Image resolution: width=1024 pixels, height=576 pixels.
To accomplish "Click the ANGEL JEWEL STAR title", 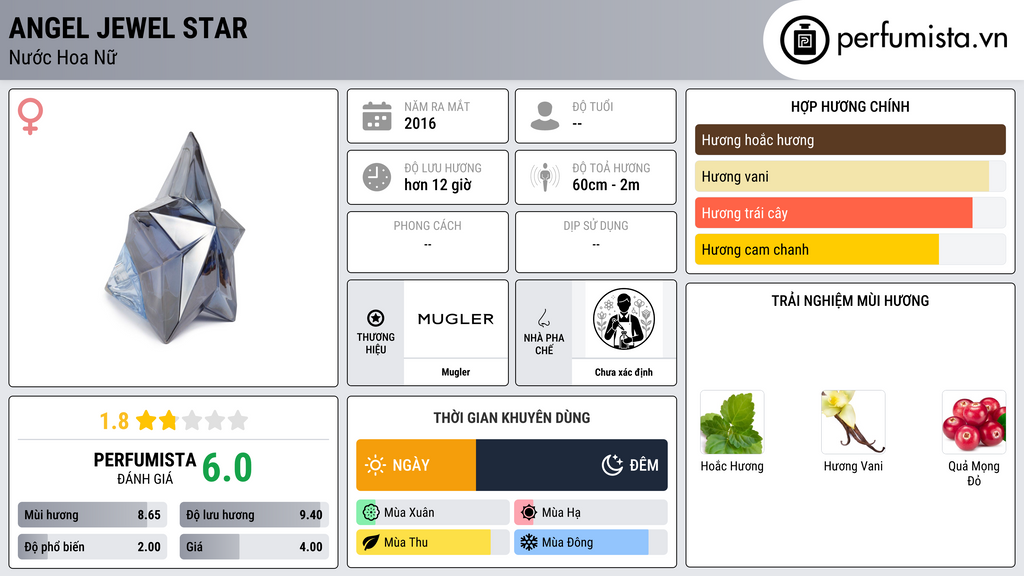I will (x=128, y=28).
